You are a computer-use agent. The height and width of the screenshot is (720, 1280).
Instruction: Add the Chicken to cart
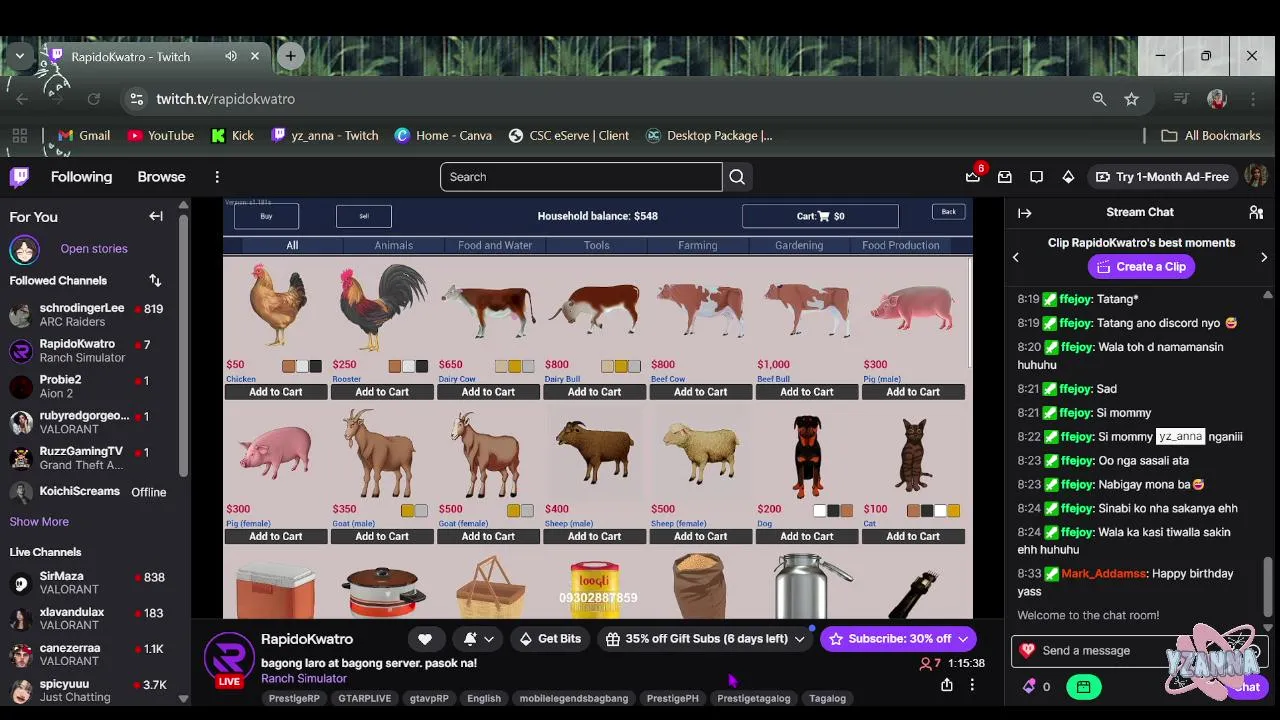(x=275, y=392)
